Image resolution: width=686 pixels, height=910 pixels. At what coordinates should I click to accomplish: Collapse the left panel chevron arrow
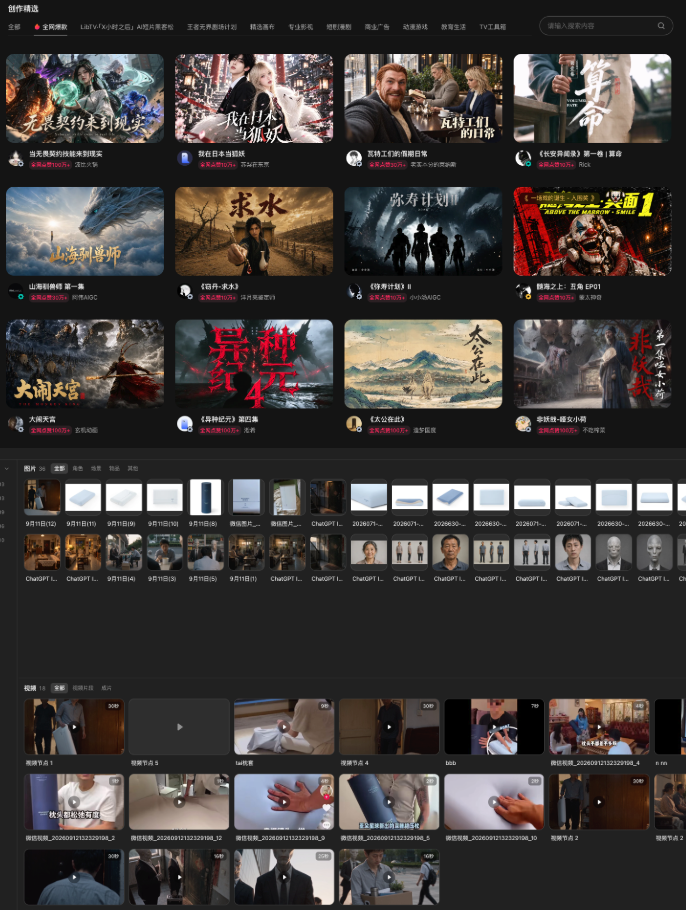click(x=6, y=468)
